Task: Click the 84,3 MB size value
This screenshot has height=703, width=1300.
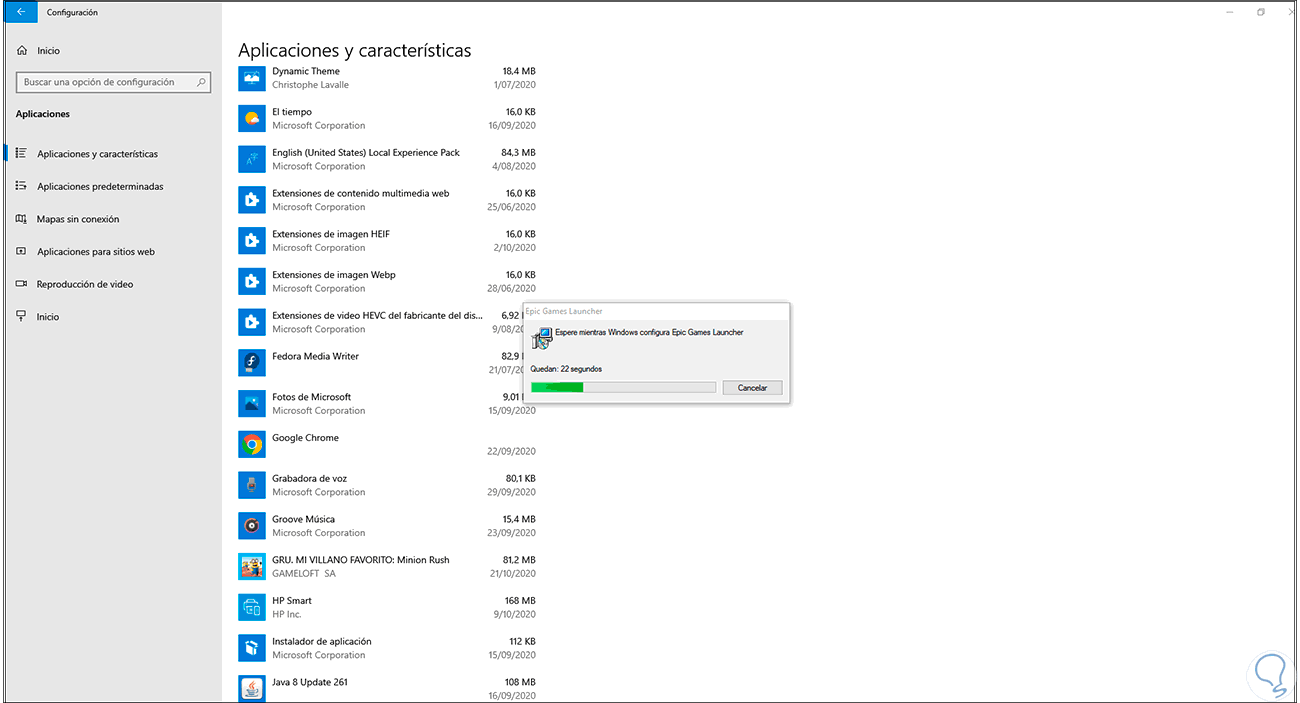Action: (x=519, y=153)
